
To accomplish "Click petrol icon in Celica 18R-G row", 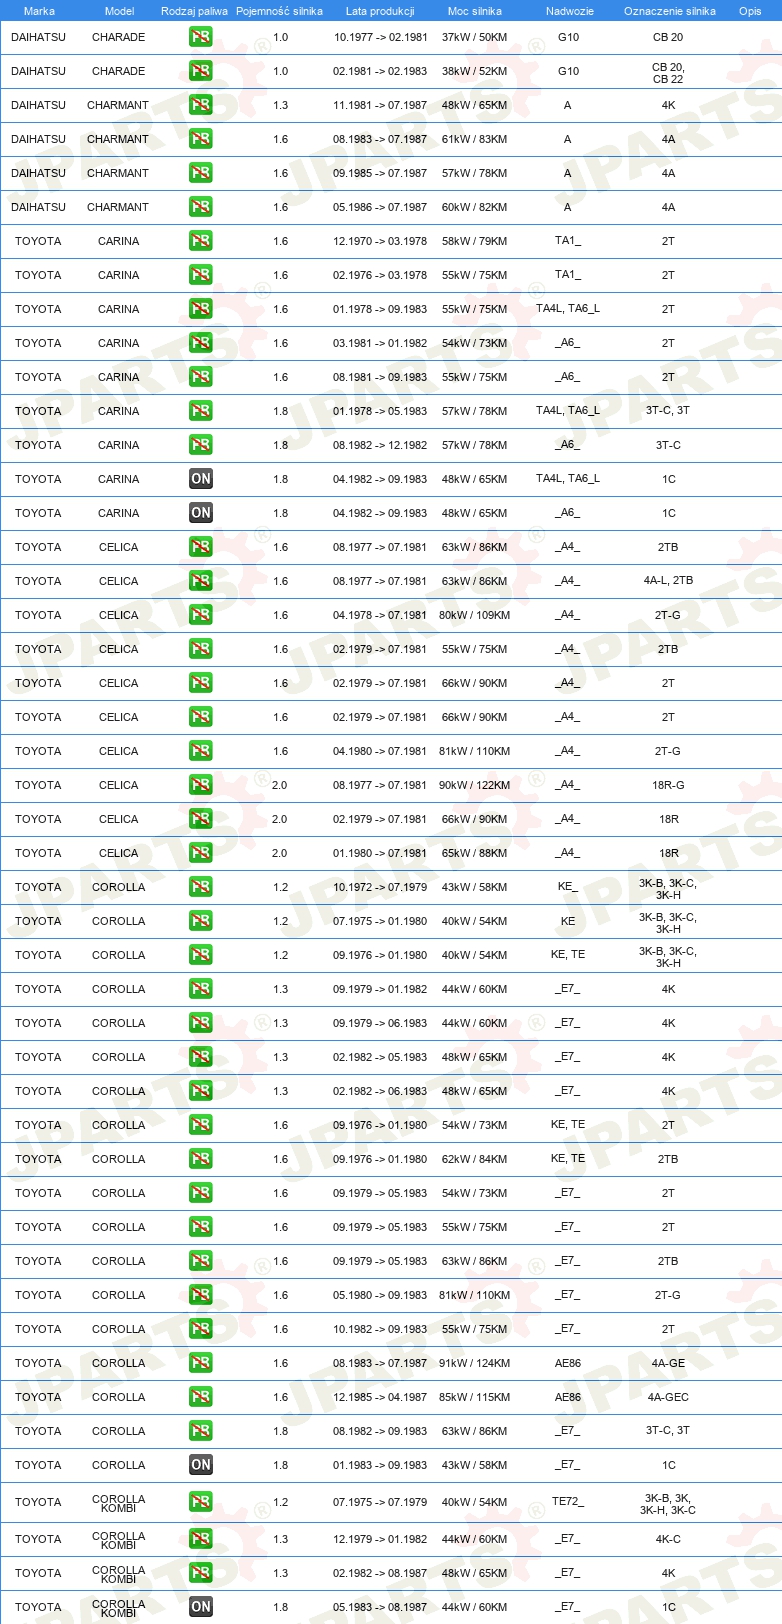I will [x=201, y=785].
